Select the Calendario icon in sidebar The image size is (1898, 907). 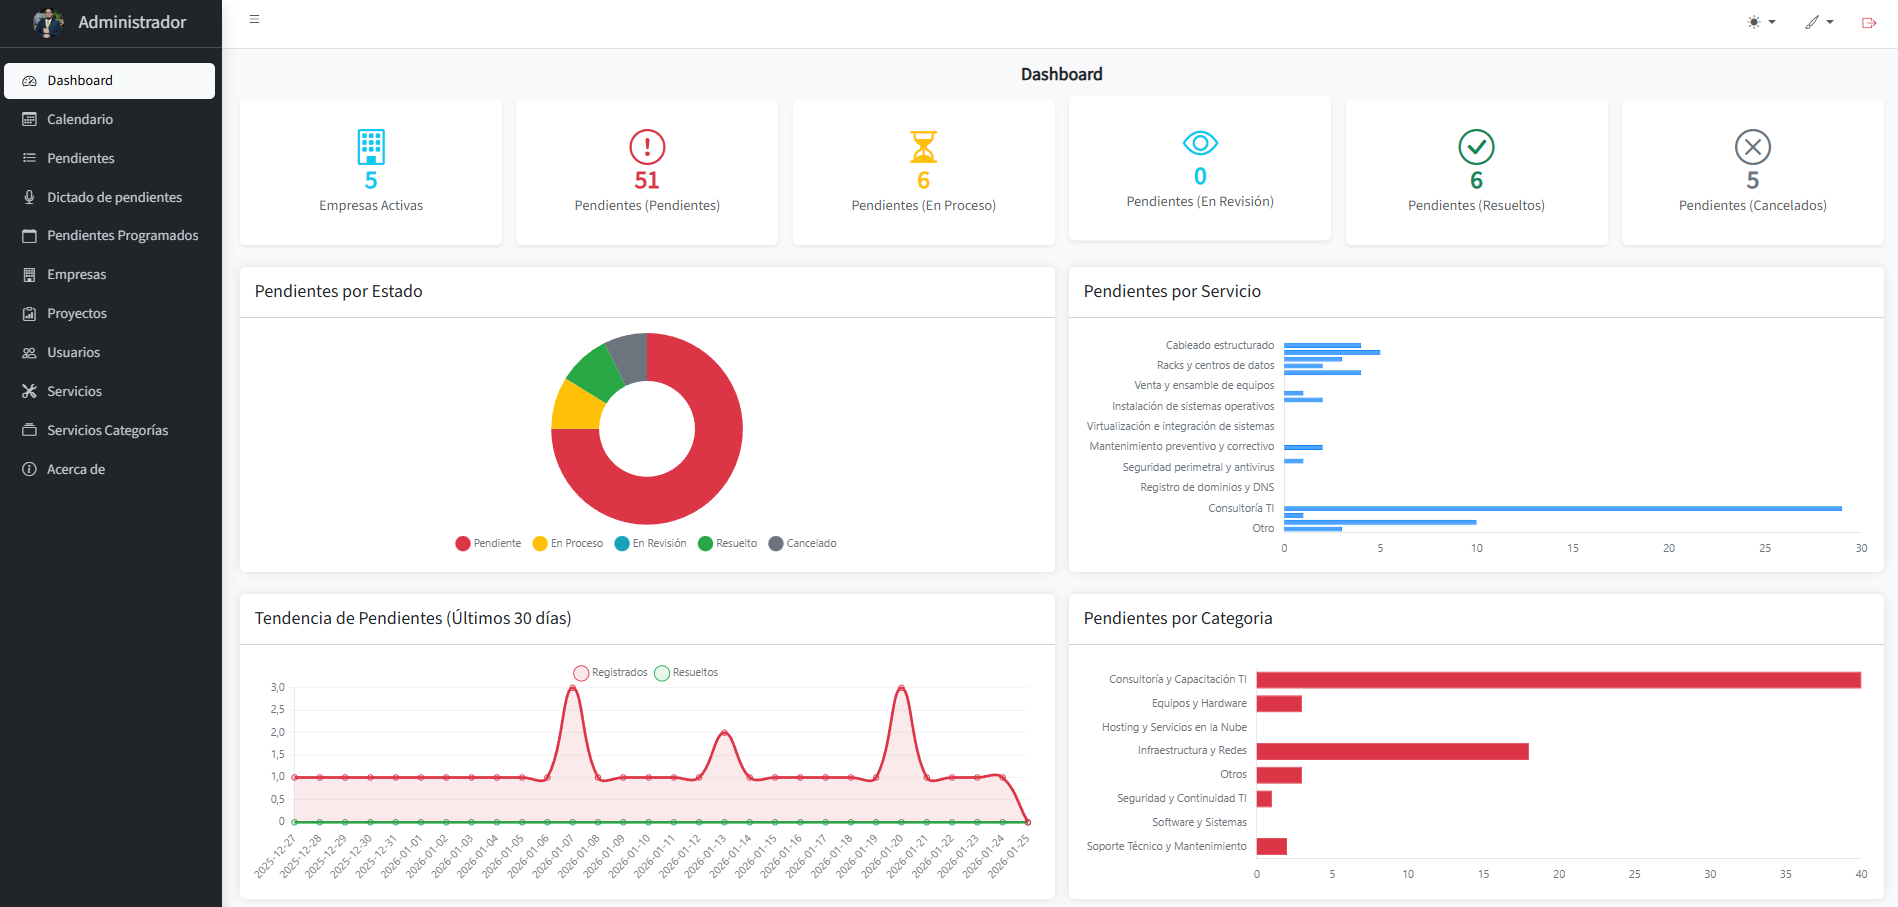coord(29,119)
